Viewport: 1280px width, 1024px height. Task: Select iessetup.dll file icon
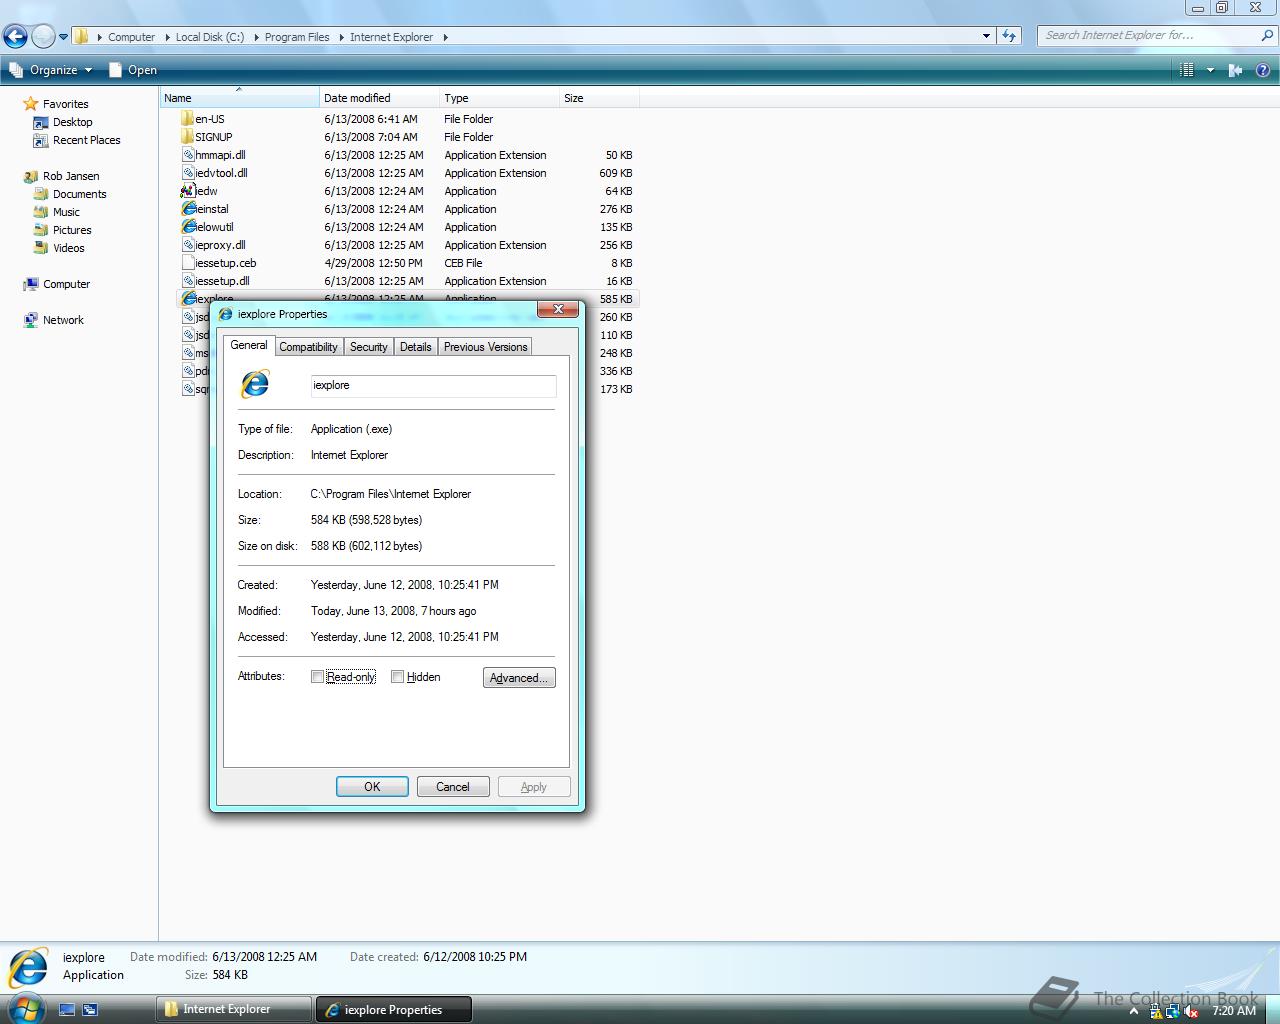click(188, 281)
